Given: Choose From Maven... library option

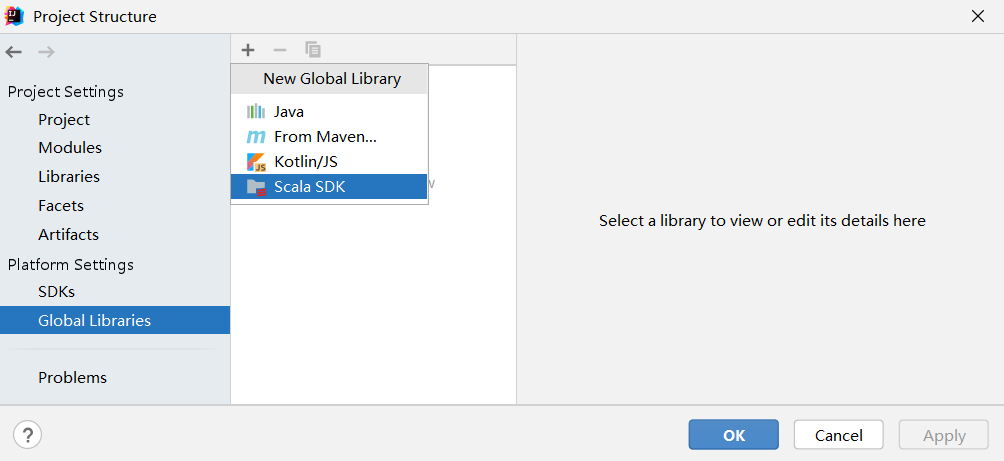Looking at the screenshot, I should [329, 137].
